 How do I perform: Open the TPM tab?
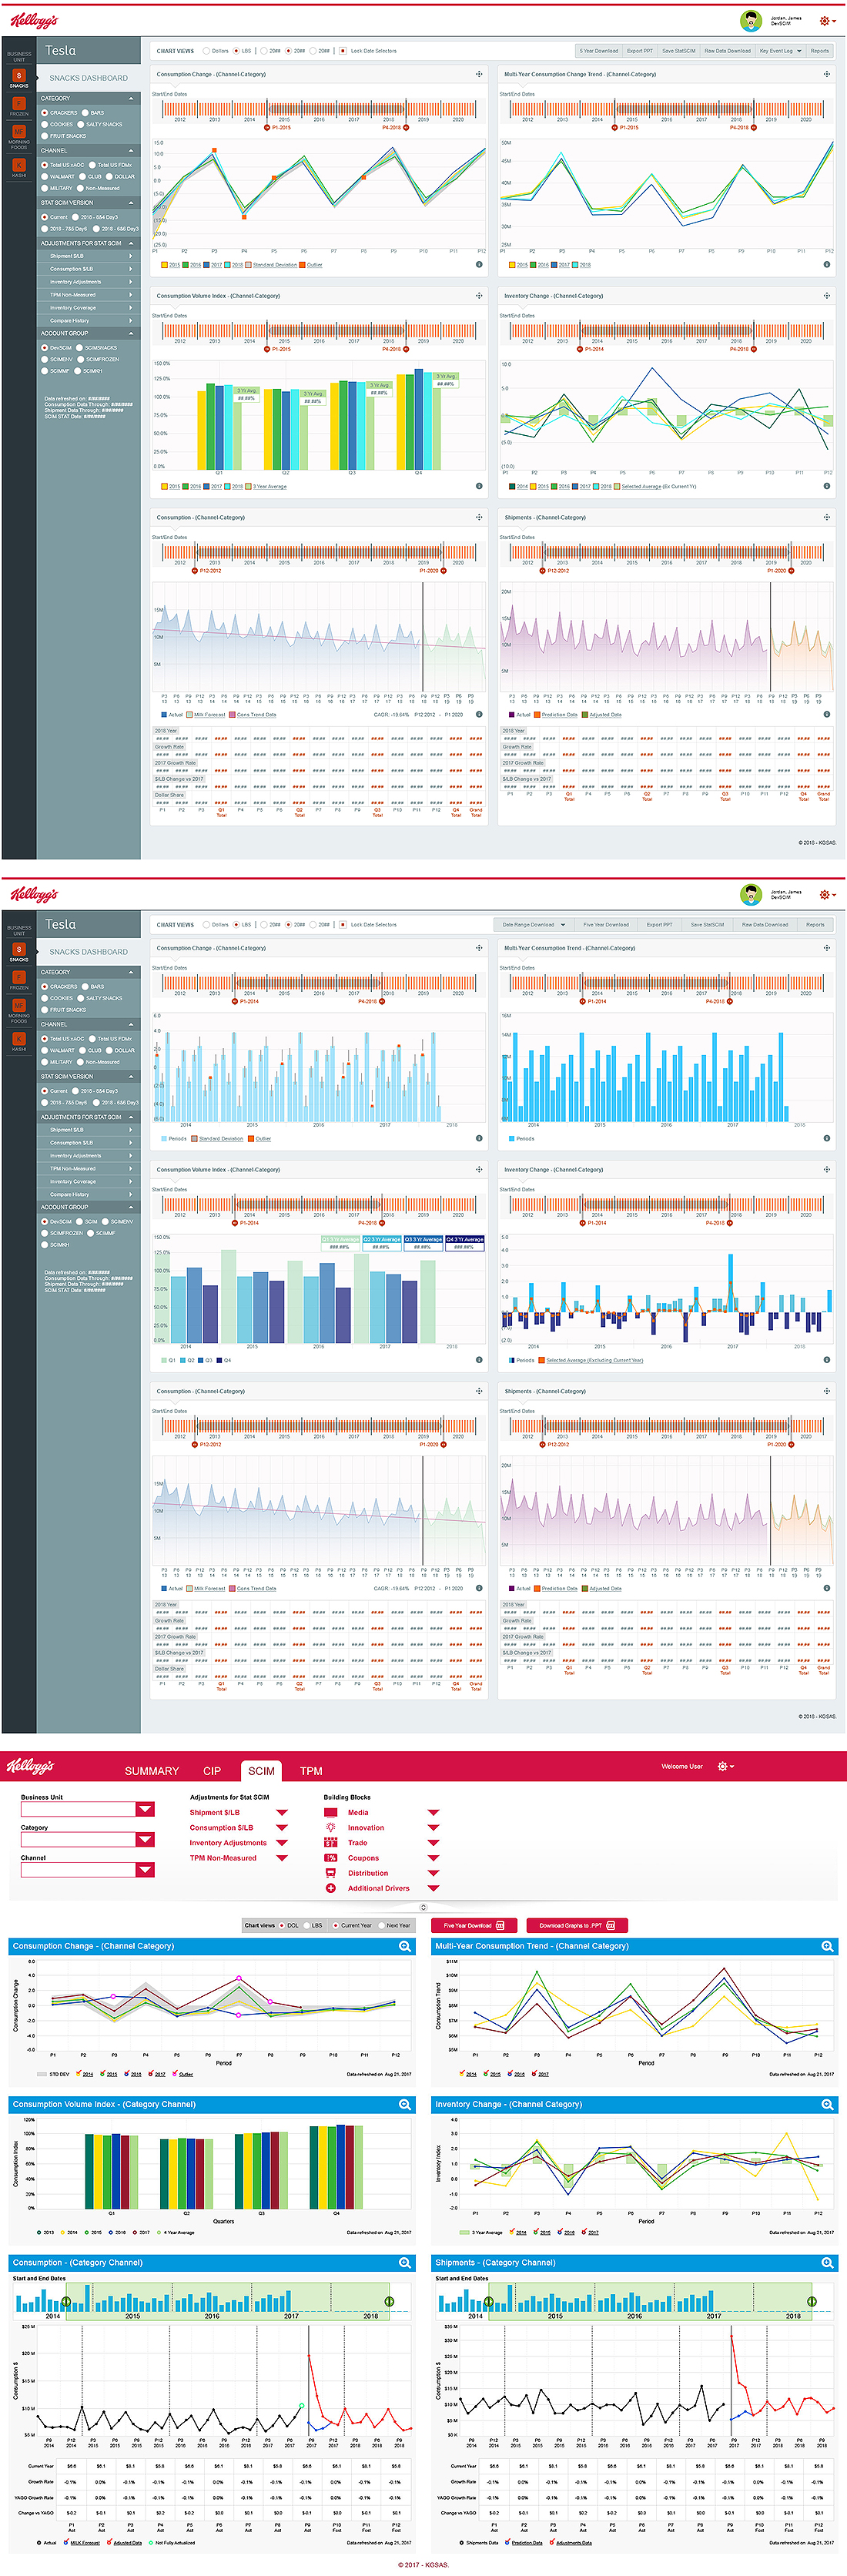click(x=311, y=1771)
